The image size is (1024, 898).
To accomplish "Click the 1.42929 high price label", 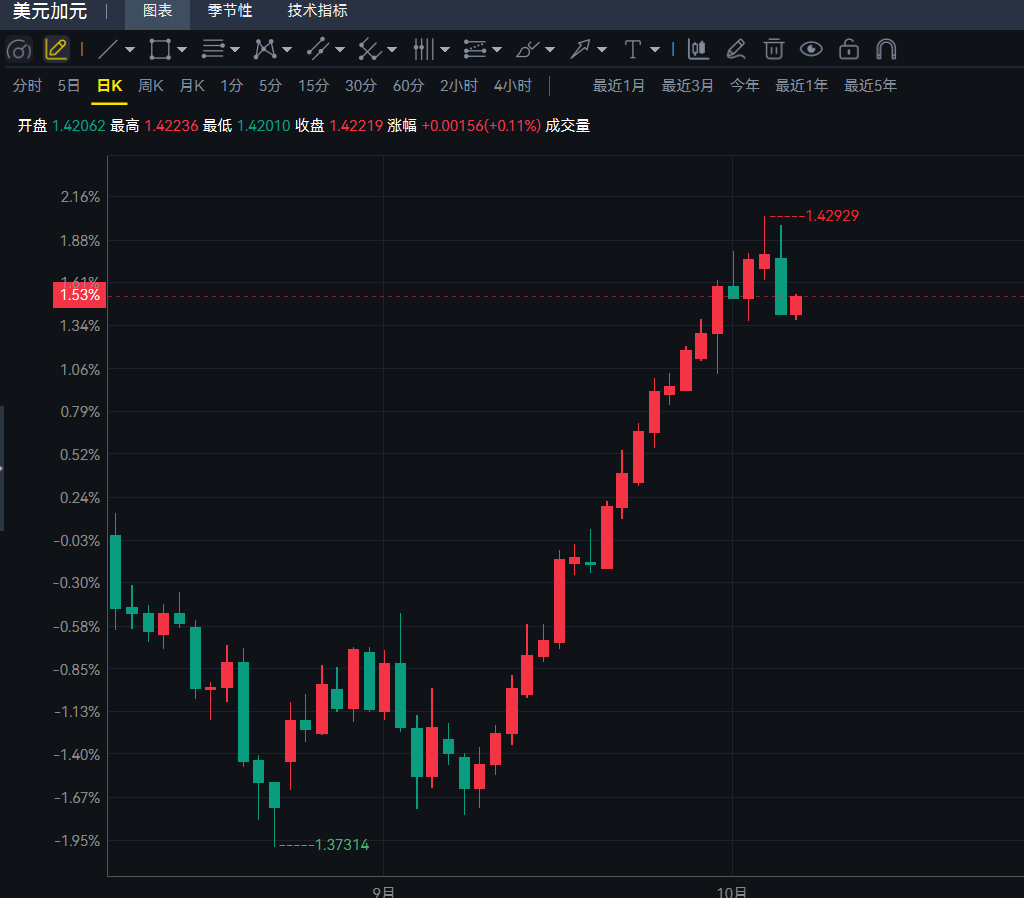I will [832, 216].
